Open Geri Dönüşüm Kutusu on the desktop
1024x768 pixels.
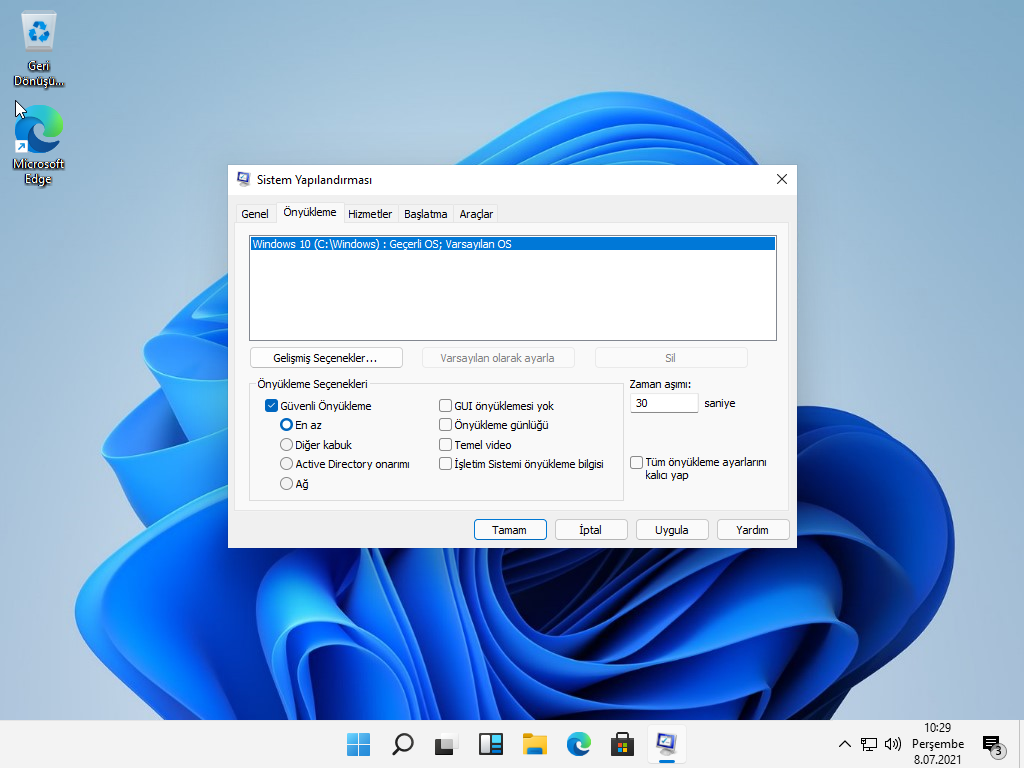(38, 33)
